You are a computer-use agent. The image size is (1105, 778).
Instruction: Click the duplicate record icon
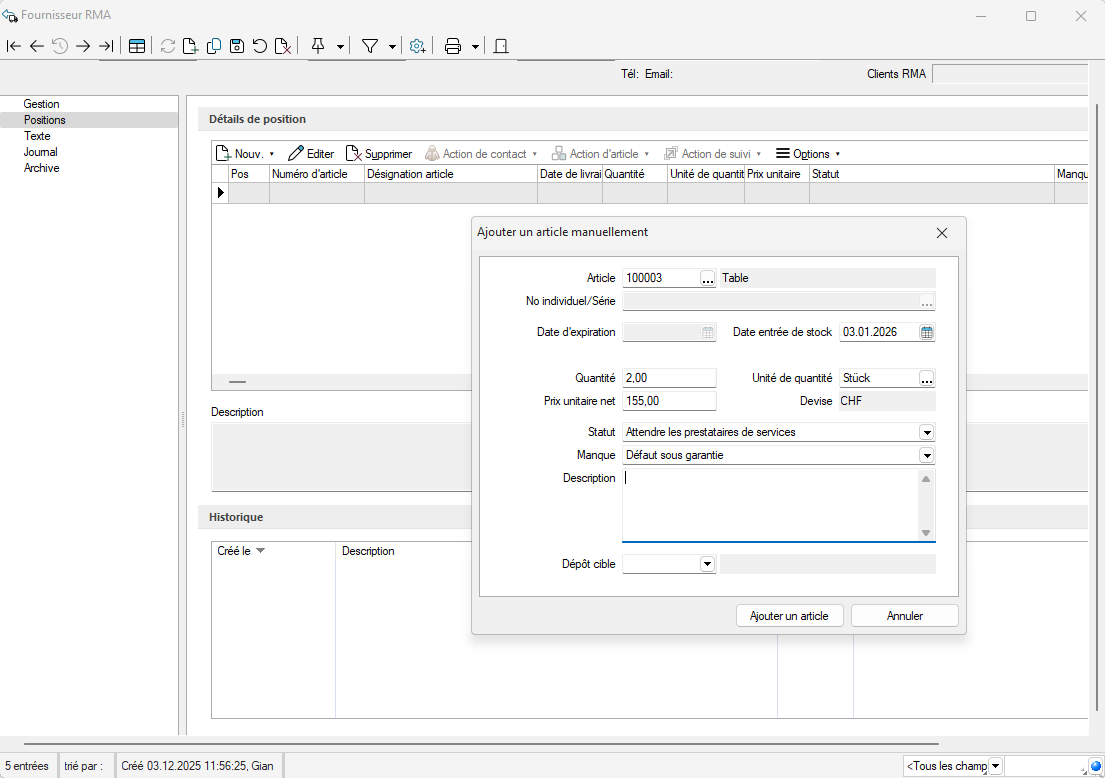(214, 46)
